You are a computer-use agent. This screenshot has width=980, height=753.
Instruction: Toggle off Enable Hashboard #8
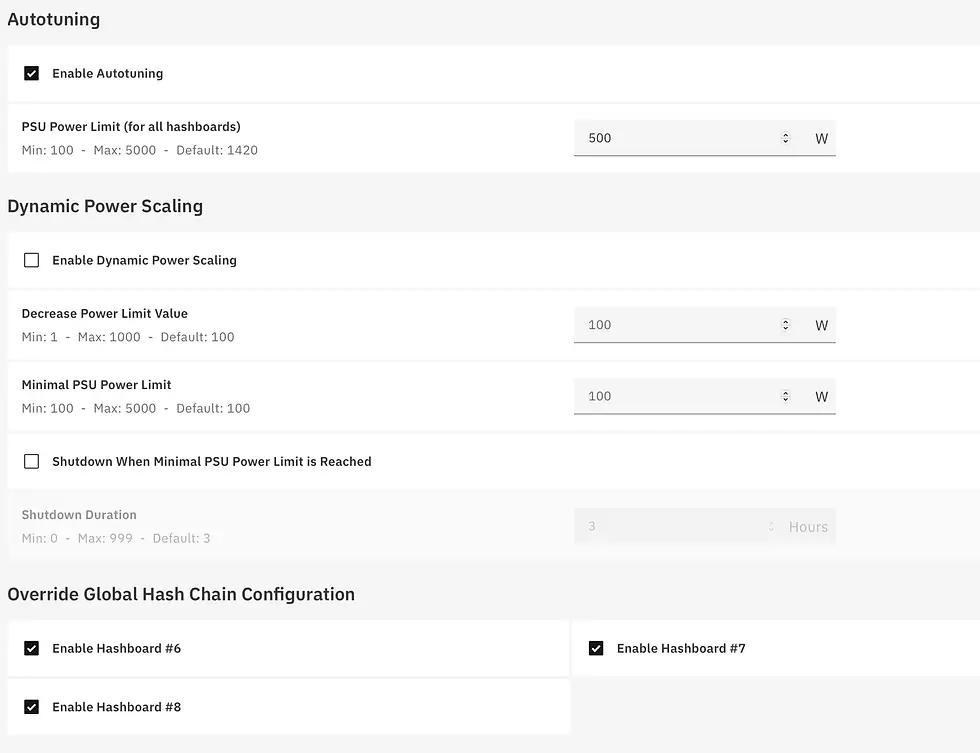click(x=31, y=707)
